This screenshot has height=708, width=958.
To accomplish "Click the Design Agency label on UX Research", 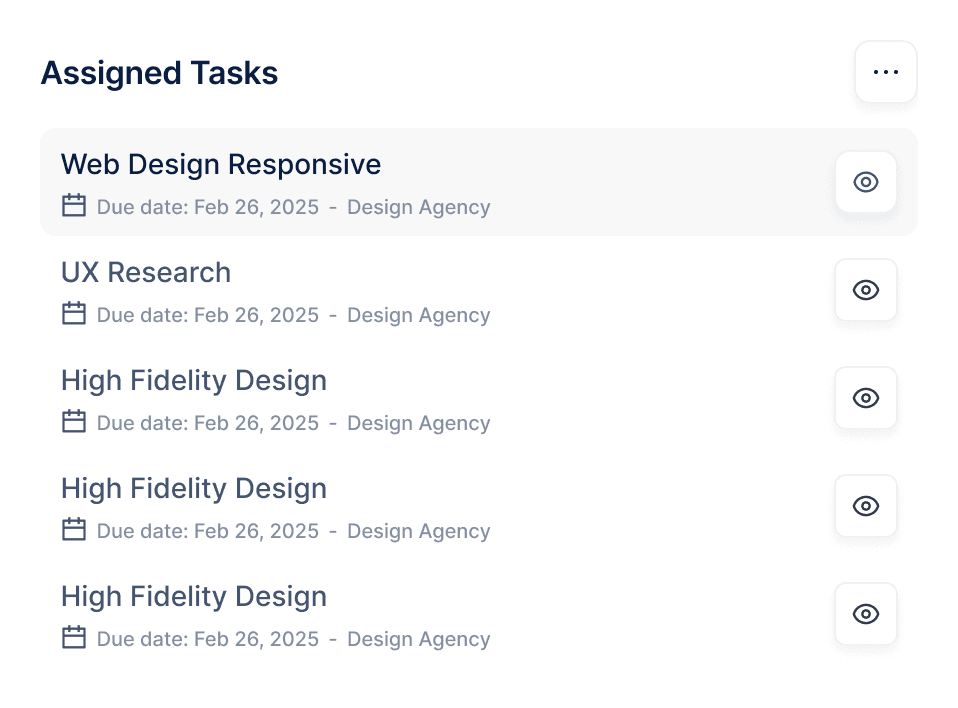I will (418, 315).
